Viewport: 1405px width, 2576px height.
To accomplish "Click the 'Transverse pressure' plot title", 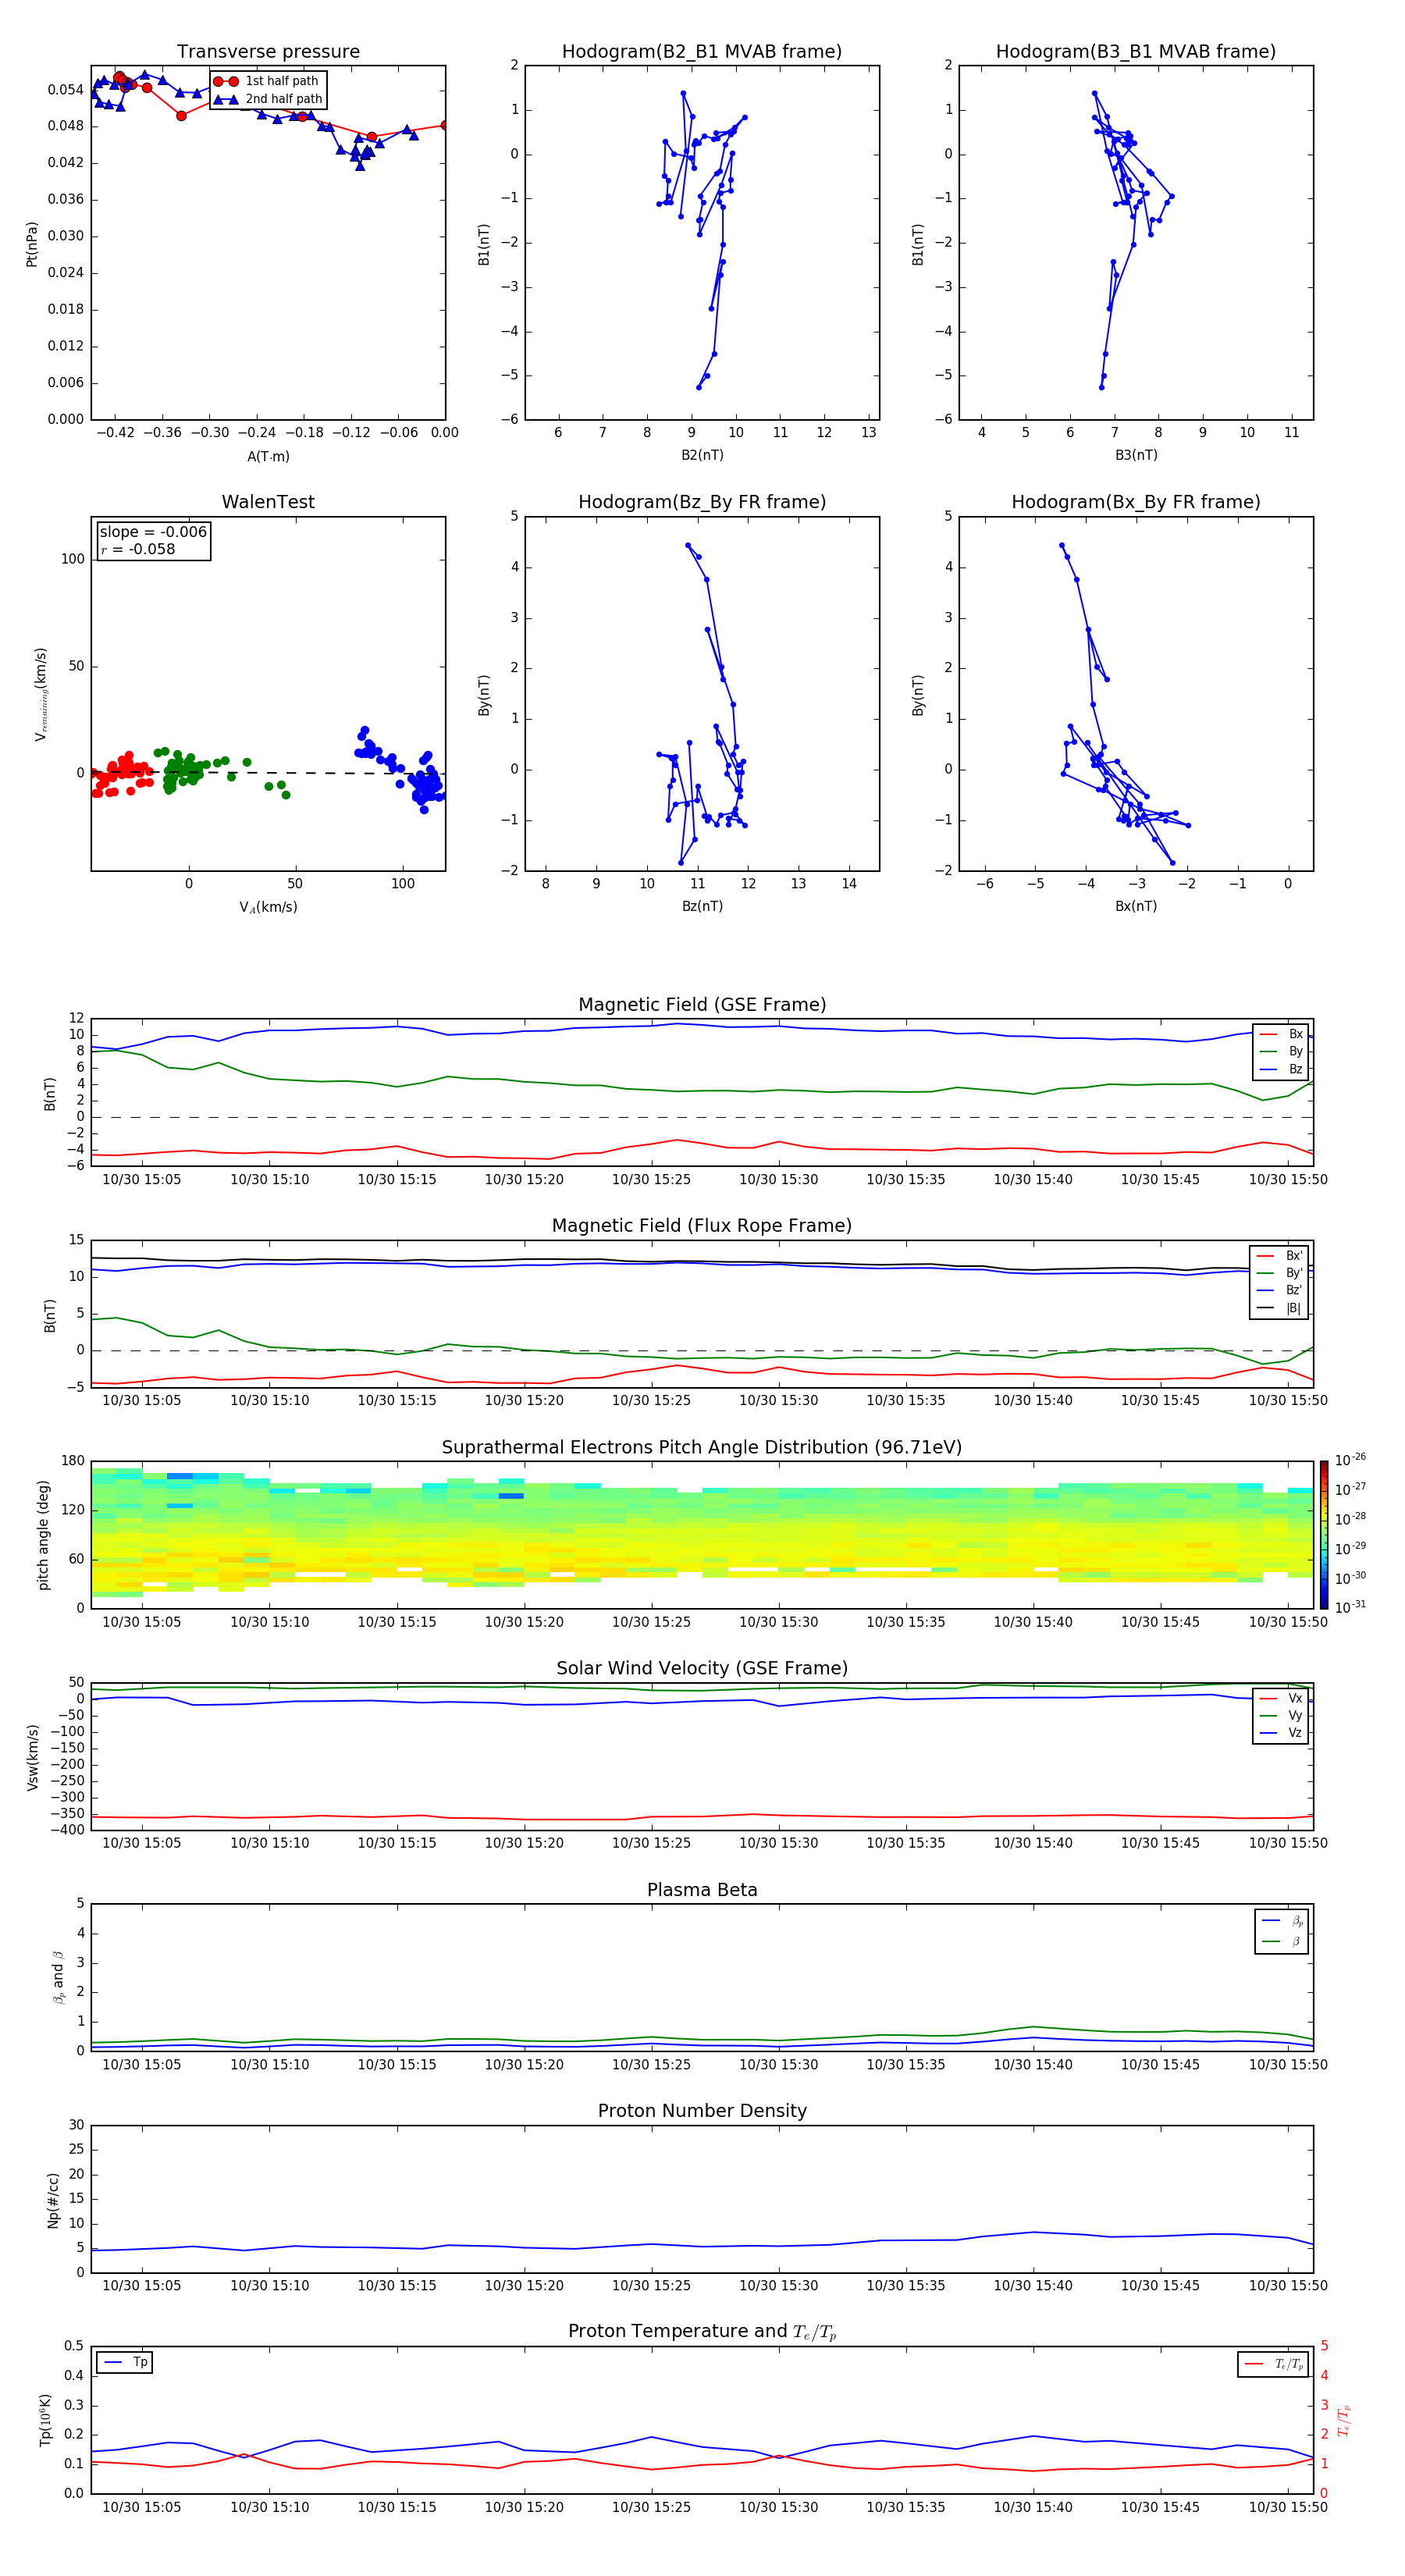I will (x=268, y=52).
